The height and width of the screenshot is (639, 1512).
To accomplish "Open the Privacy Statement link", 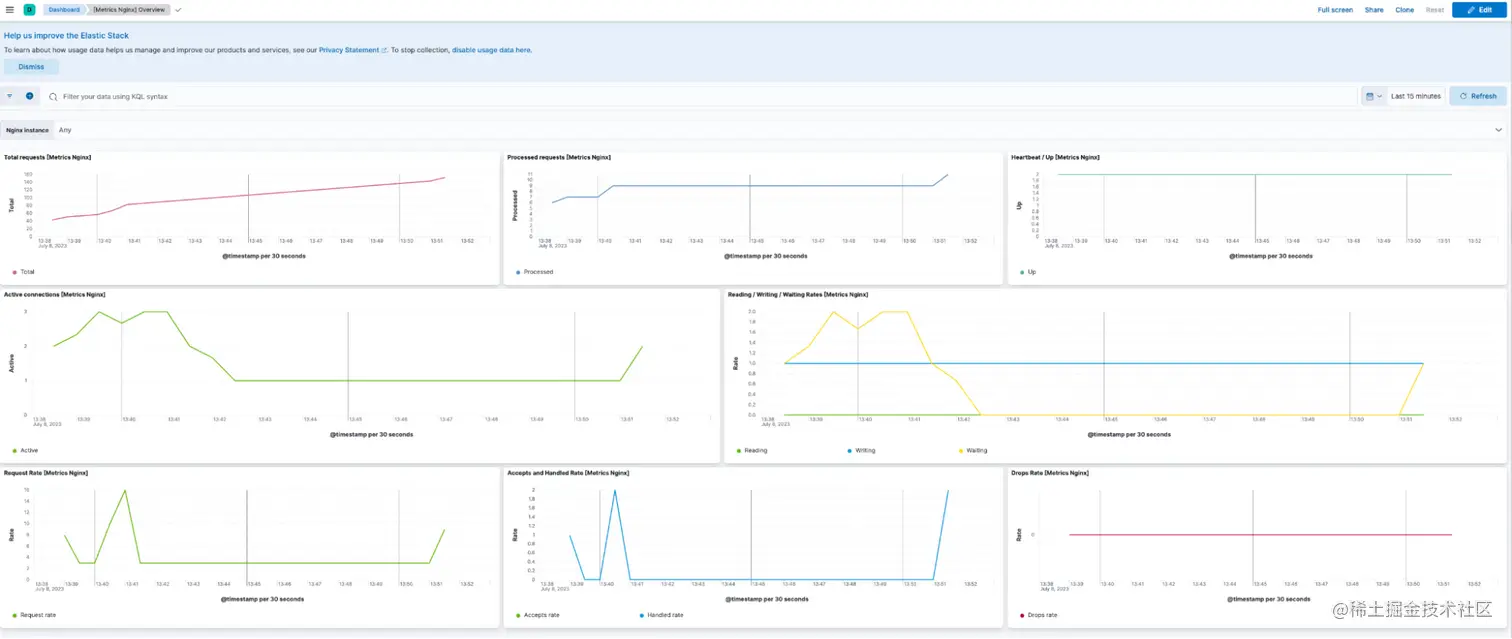I will pyautogui.click(x=352, y=50).
